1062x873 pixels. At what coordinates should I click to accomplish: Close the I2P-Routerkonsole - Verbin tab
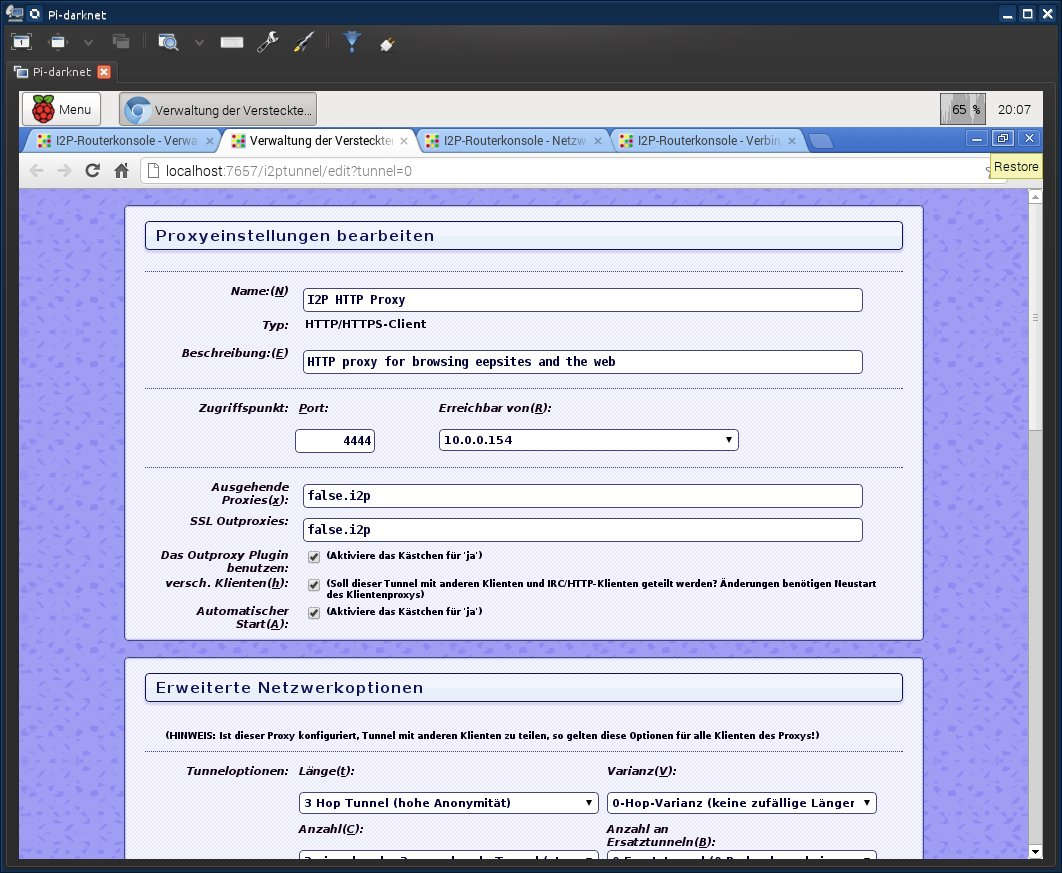pyautogui.click(x=792, y=141)
